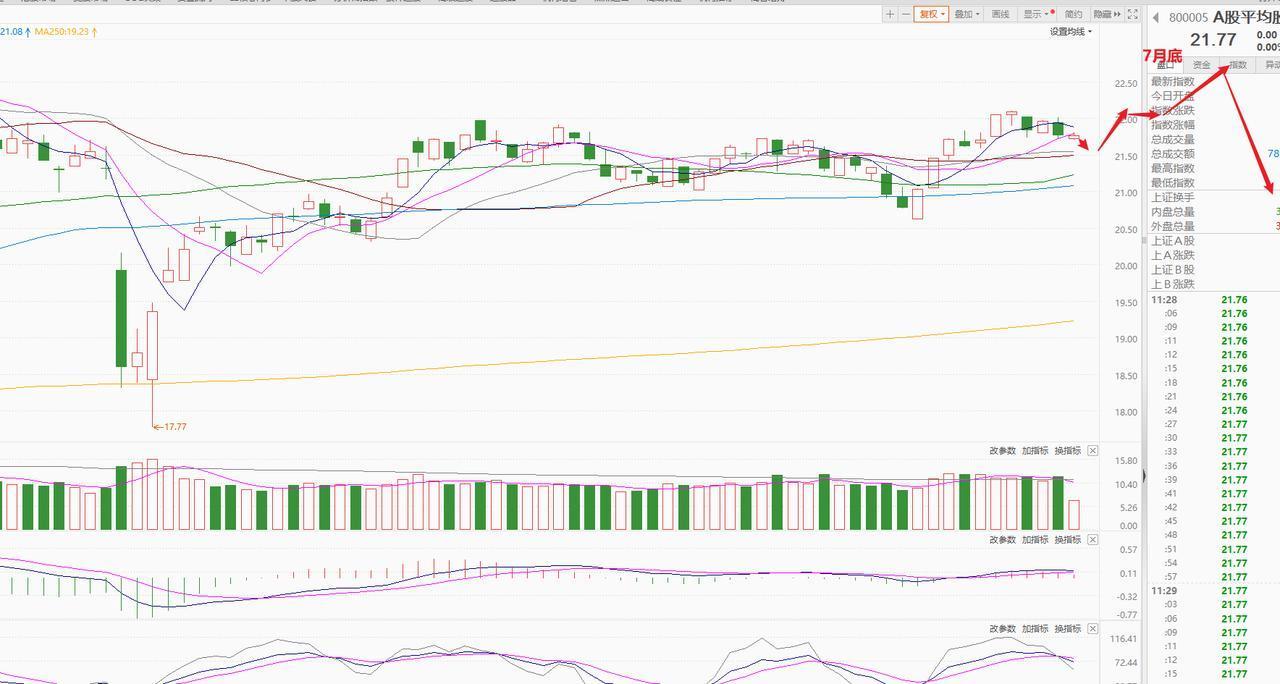Click 换指标 in KDJ panel

click(1067, 629)
